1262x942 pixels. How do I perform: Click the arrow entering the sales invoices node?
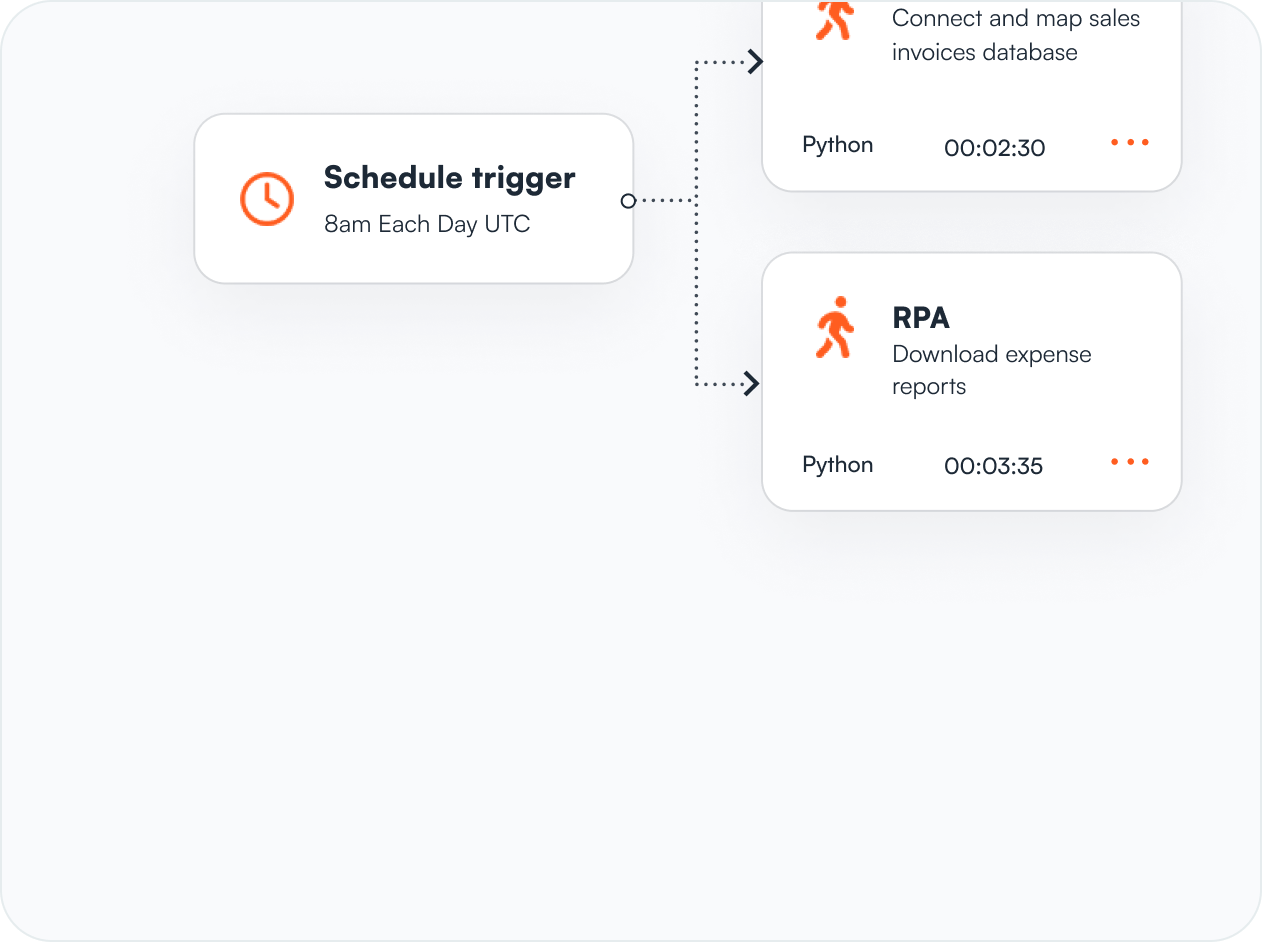[x=754, y=61]
